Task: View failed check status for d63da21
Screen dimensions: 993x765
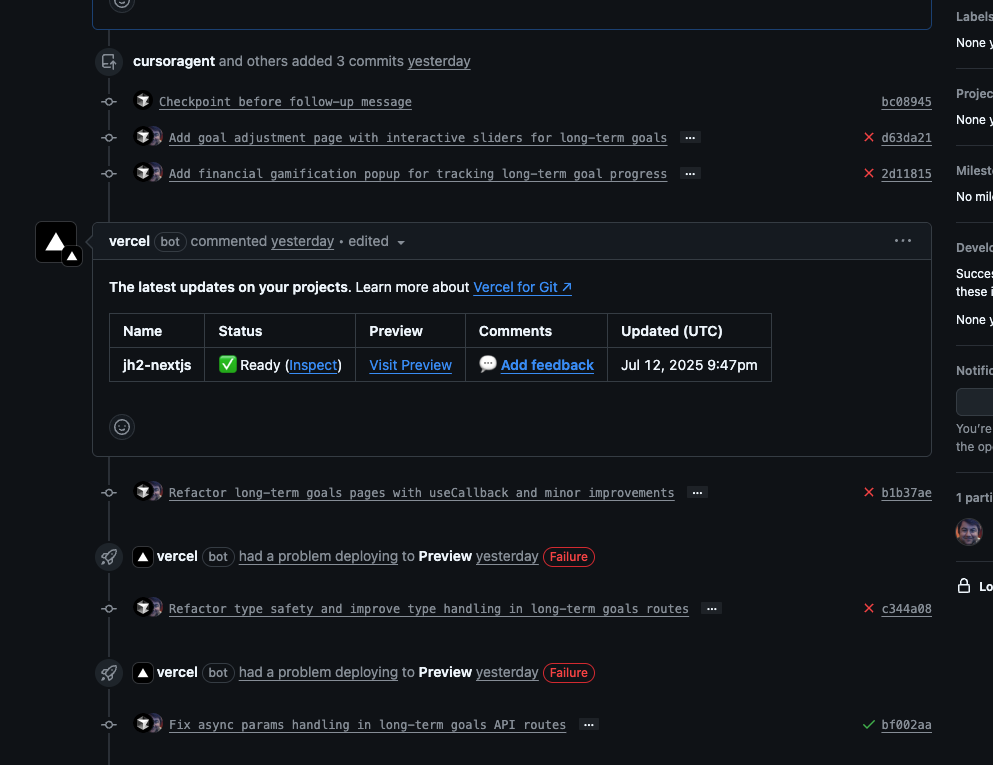Action: tap(869, 137)
